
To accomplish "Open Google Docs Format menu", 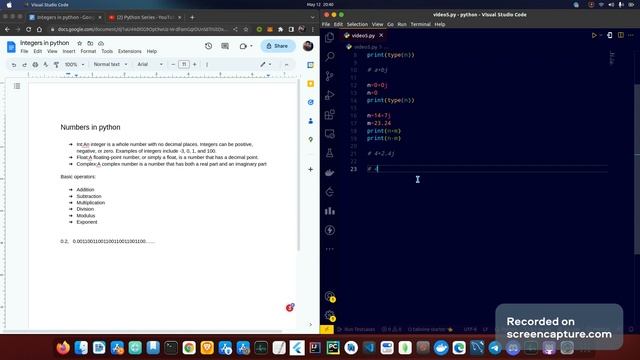I will [88, 51].
